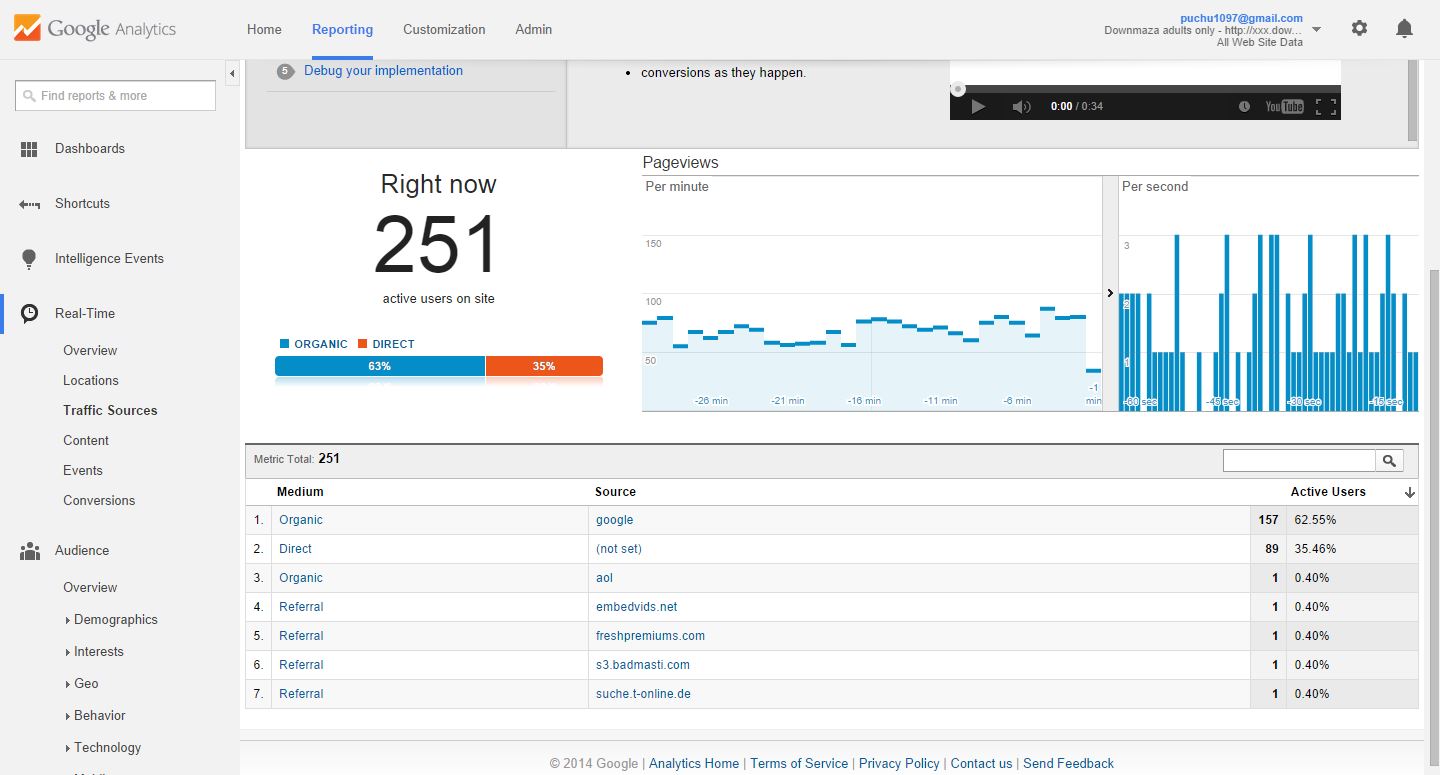Mute the video volume icon
Image resolution: width=1440 pixels, height=775 pixels.
pyautogui.click(x=1021, y=106)
